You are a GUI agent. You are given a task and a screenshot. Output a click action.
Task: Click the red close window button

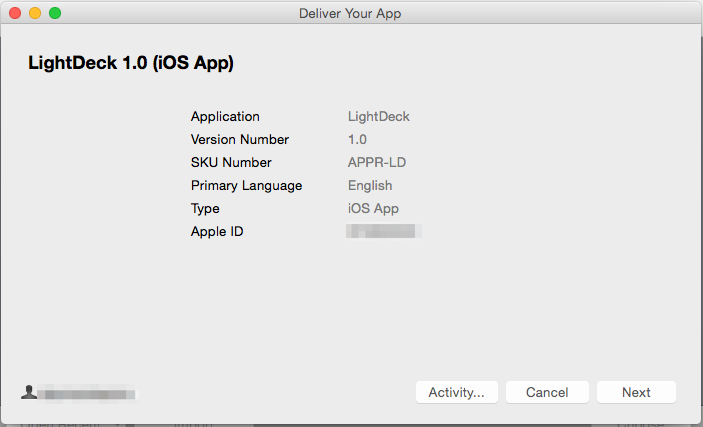[x=15, y=13]
